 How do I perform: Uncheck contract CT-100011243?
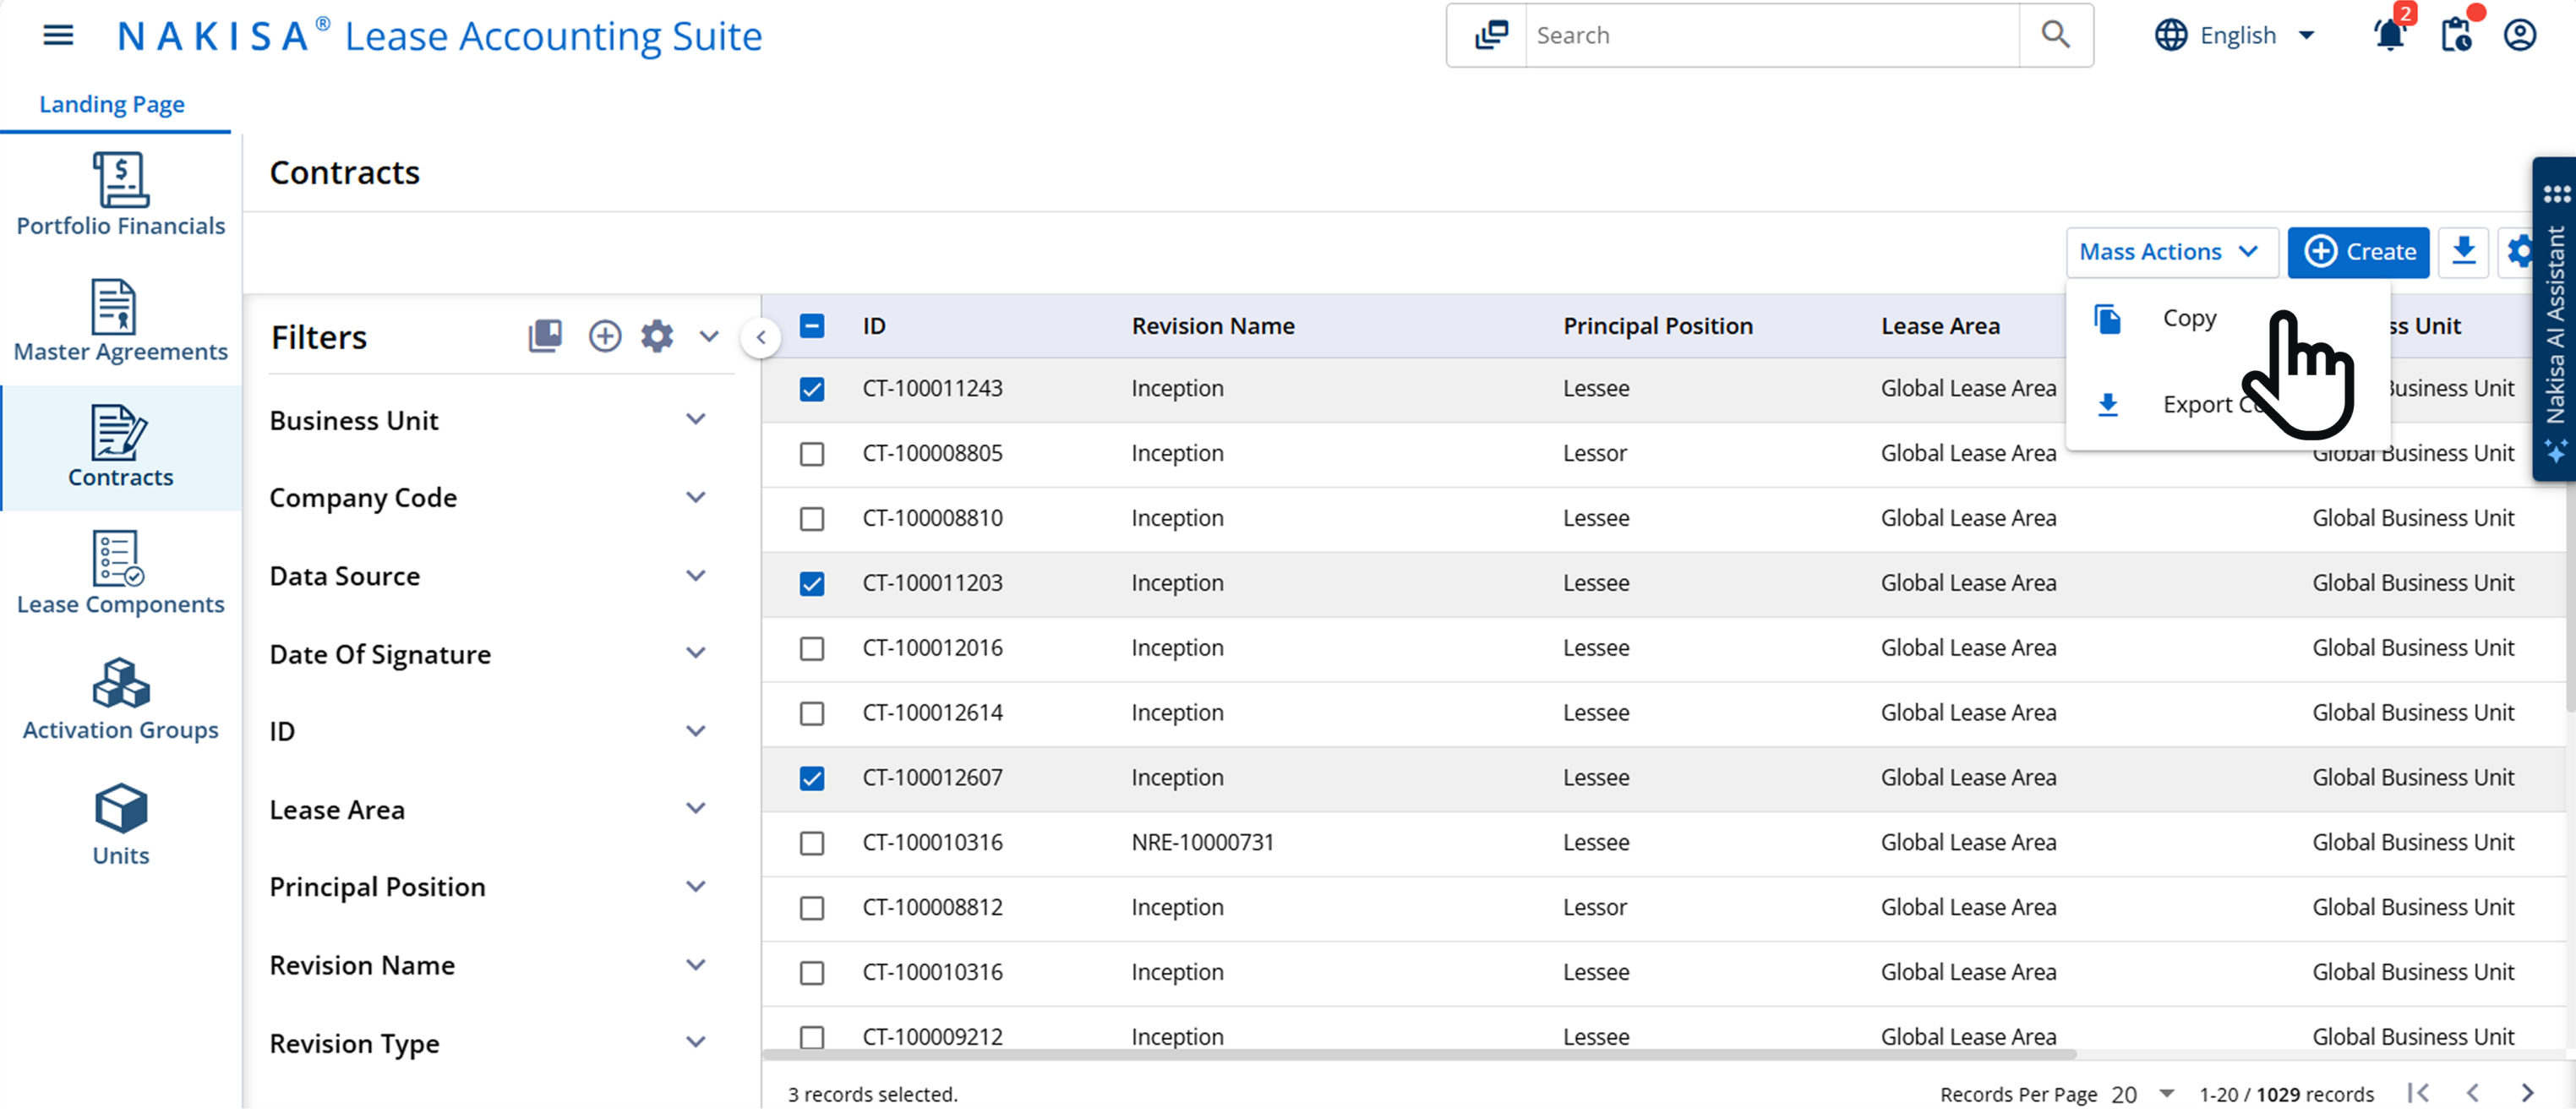click(x=812, y=389)
